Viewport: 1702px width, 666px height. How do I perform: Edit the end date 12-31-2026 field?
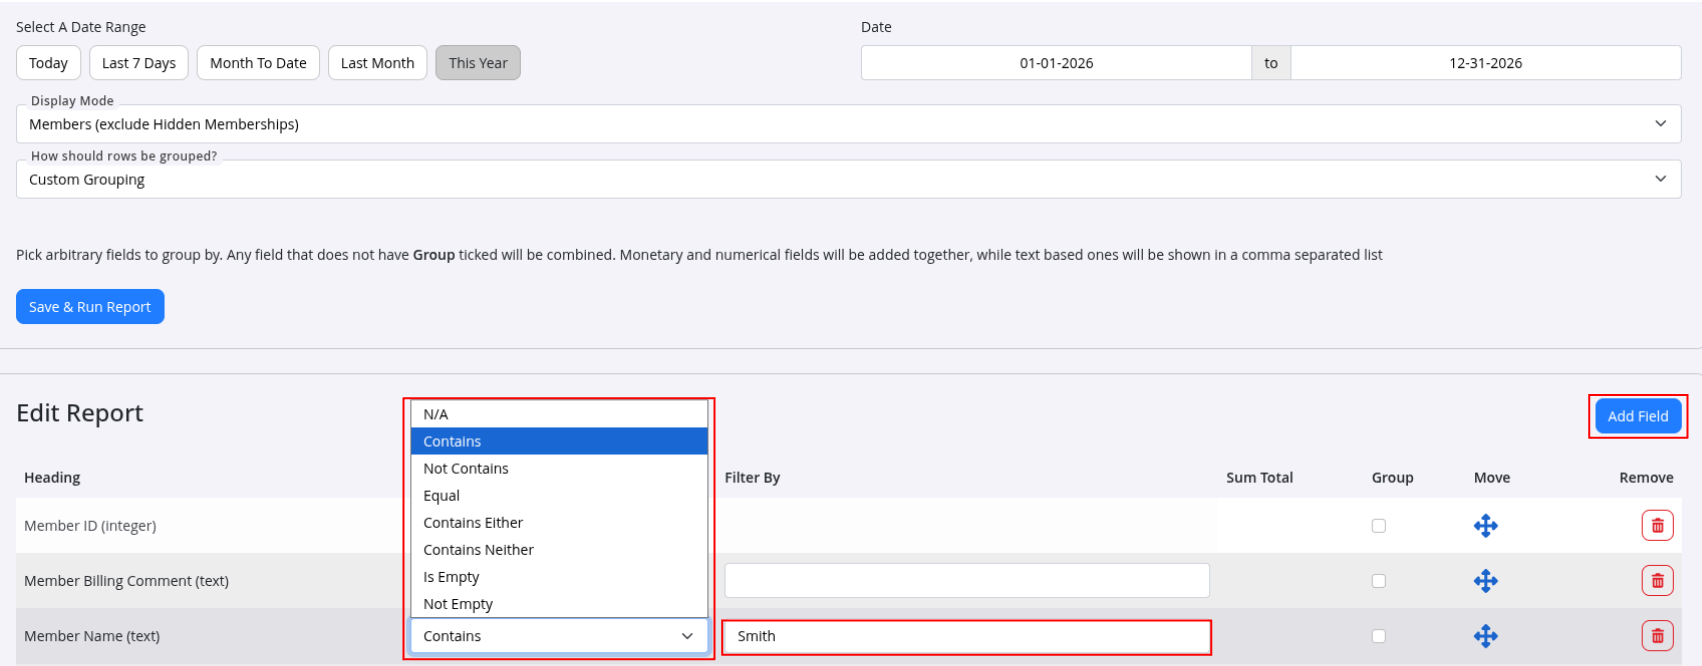coord(1485,63)
